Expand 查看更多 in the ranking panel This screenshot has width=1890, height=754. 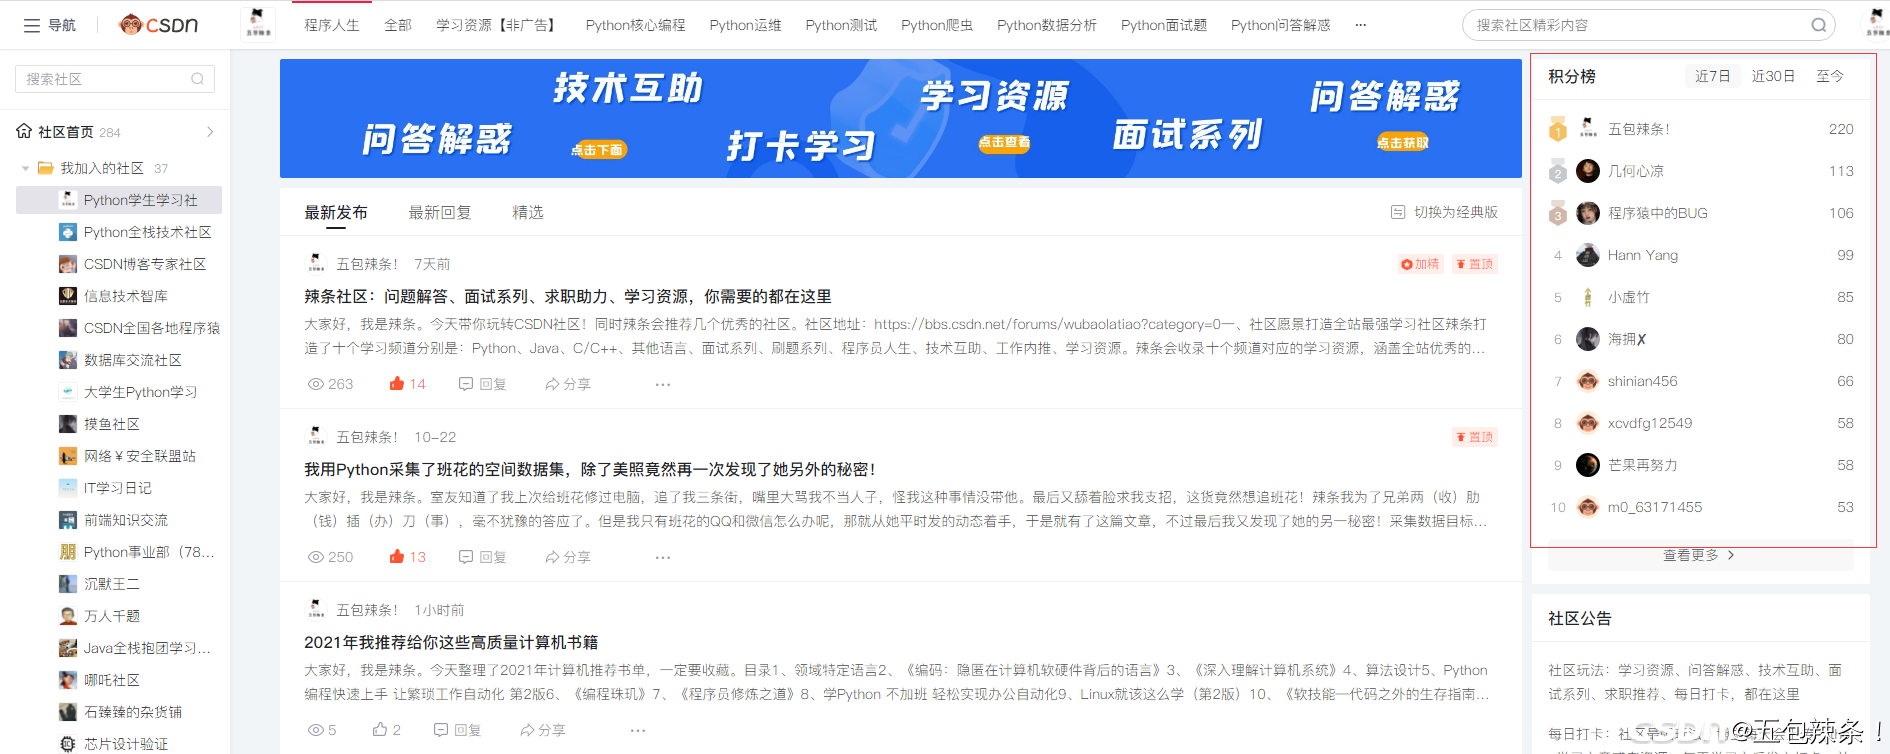click(x=1700, y=555)
